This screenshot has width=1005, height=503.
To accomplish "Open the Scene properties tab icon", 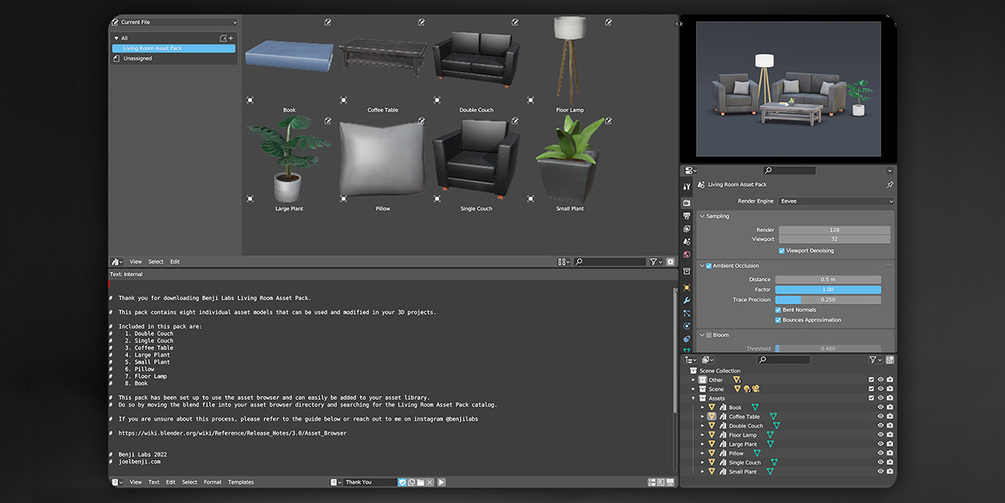I will click(686, 242).
